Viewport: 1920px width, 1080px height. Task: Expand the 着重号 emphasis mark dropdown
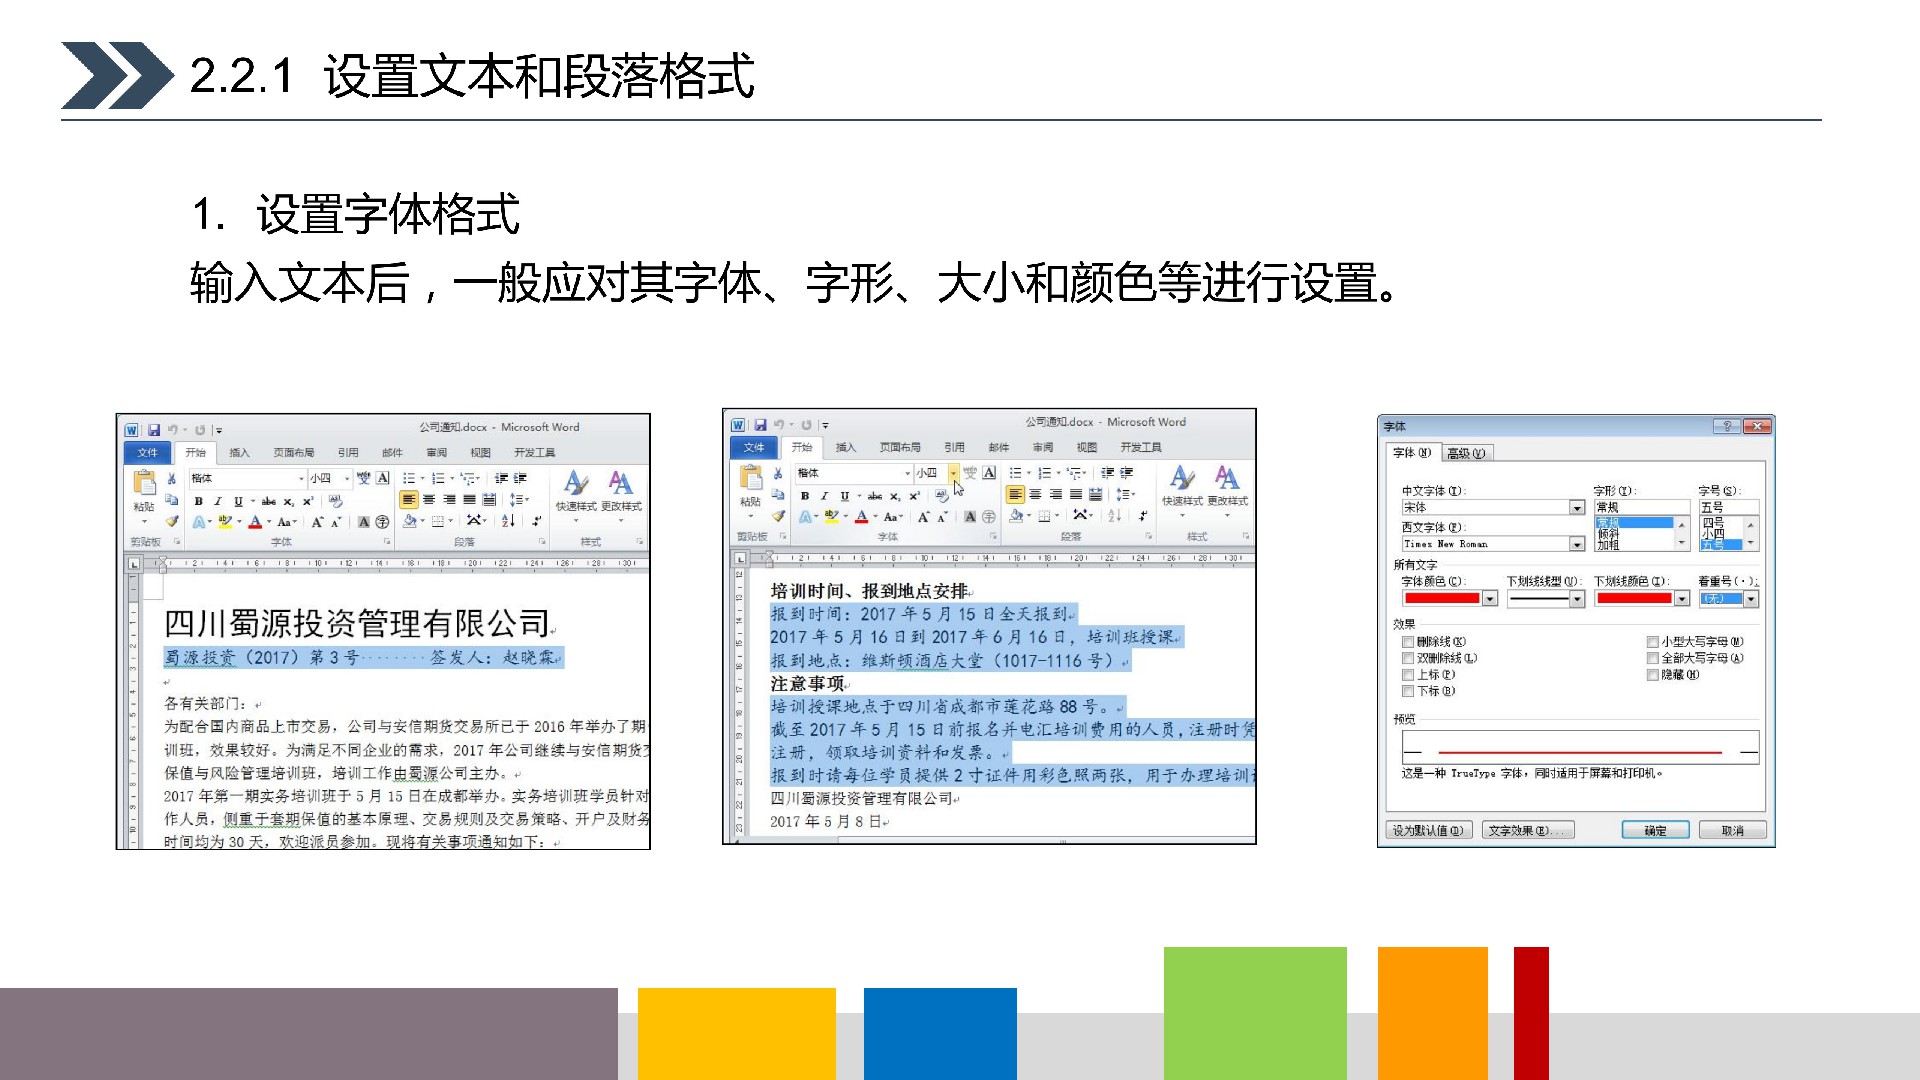(x=1751, y=599)
